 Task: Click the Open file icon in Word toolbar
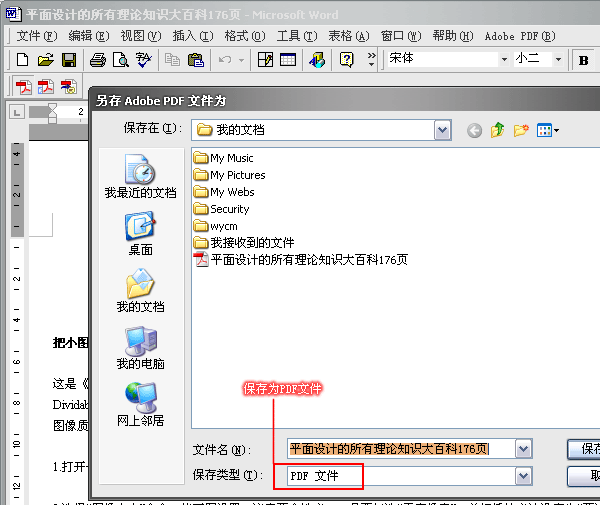pyautogui.click(x=46, y=60)
